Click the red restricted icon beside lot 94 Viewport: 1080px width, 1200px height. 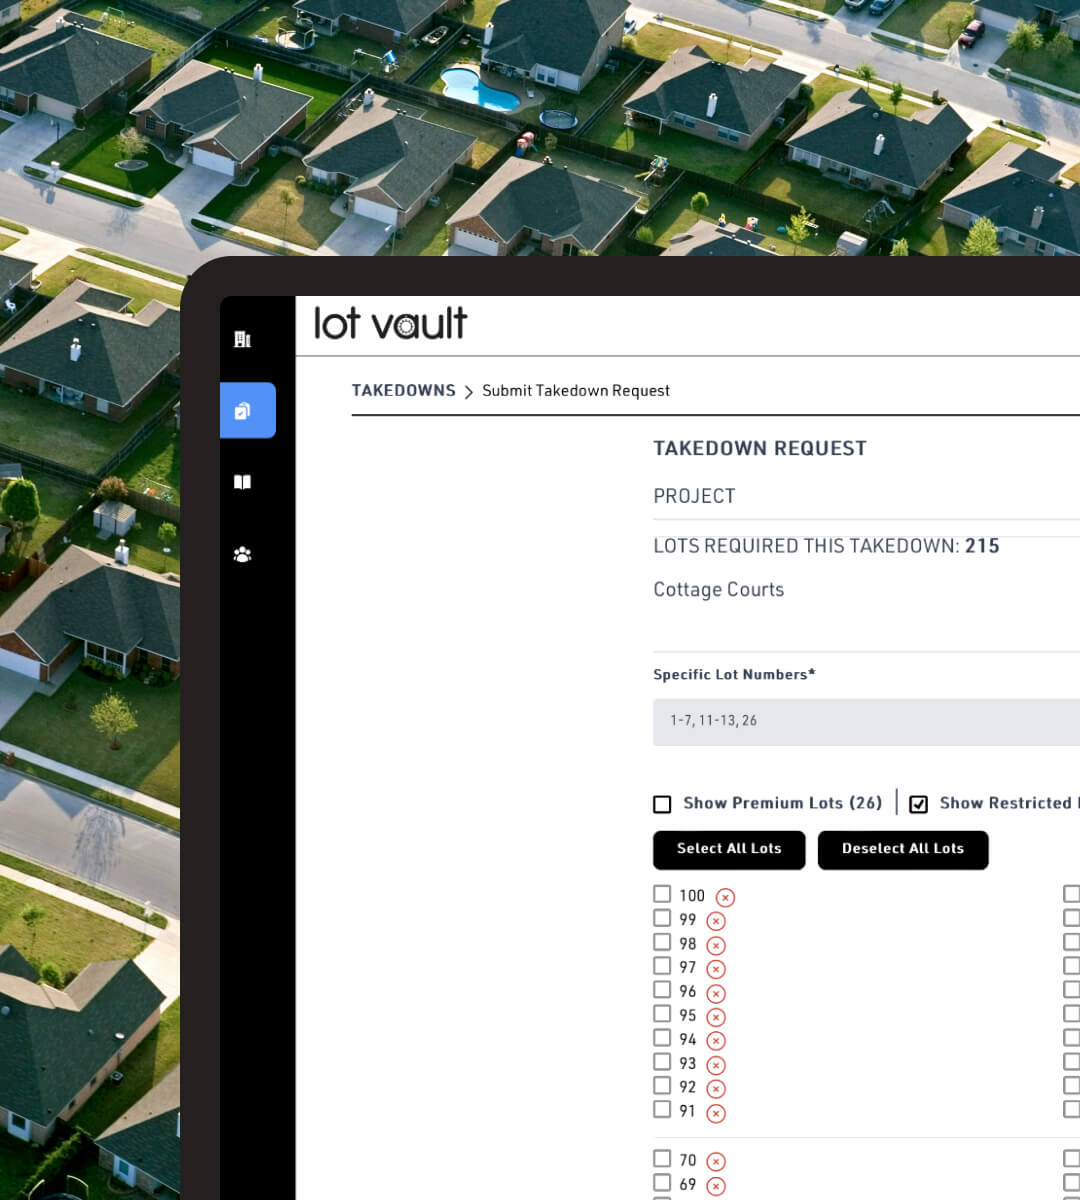[x=716, y=1041]
